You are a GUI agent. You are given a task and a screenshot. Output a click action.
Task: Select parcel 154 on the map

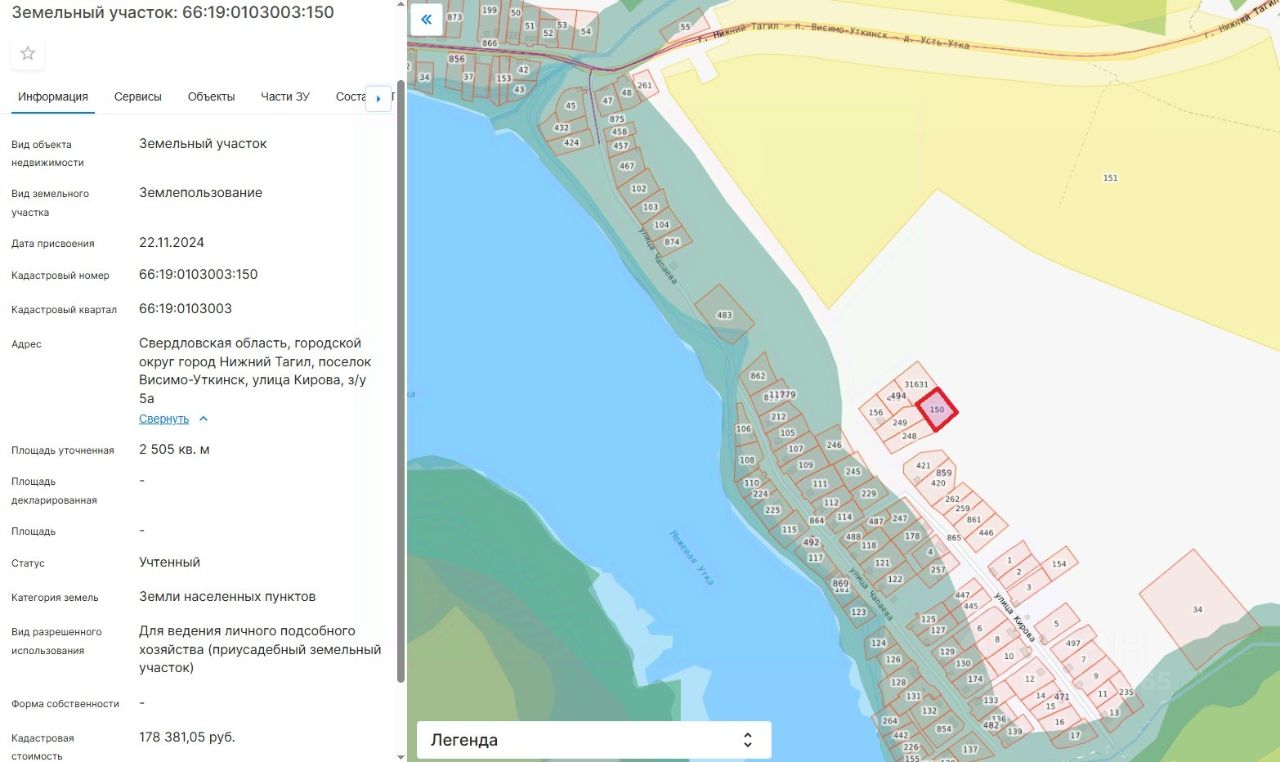tap(1058, 564)
